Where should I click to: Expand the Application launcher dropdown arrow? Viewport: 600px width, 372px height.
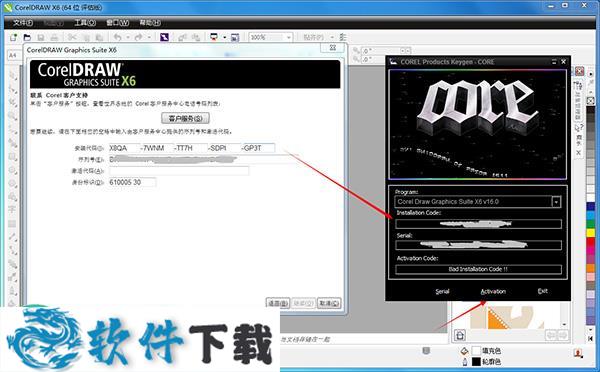tap(225, 37)
